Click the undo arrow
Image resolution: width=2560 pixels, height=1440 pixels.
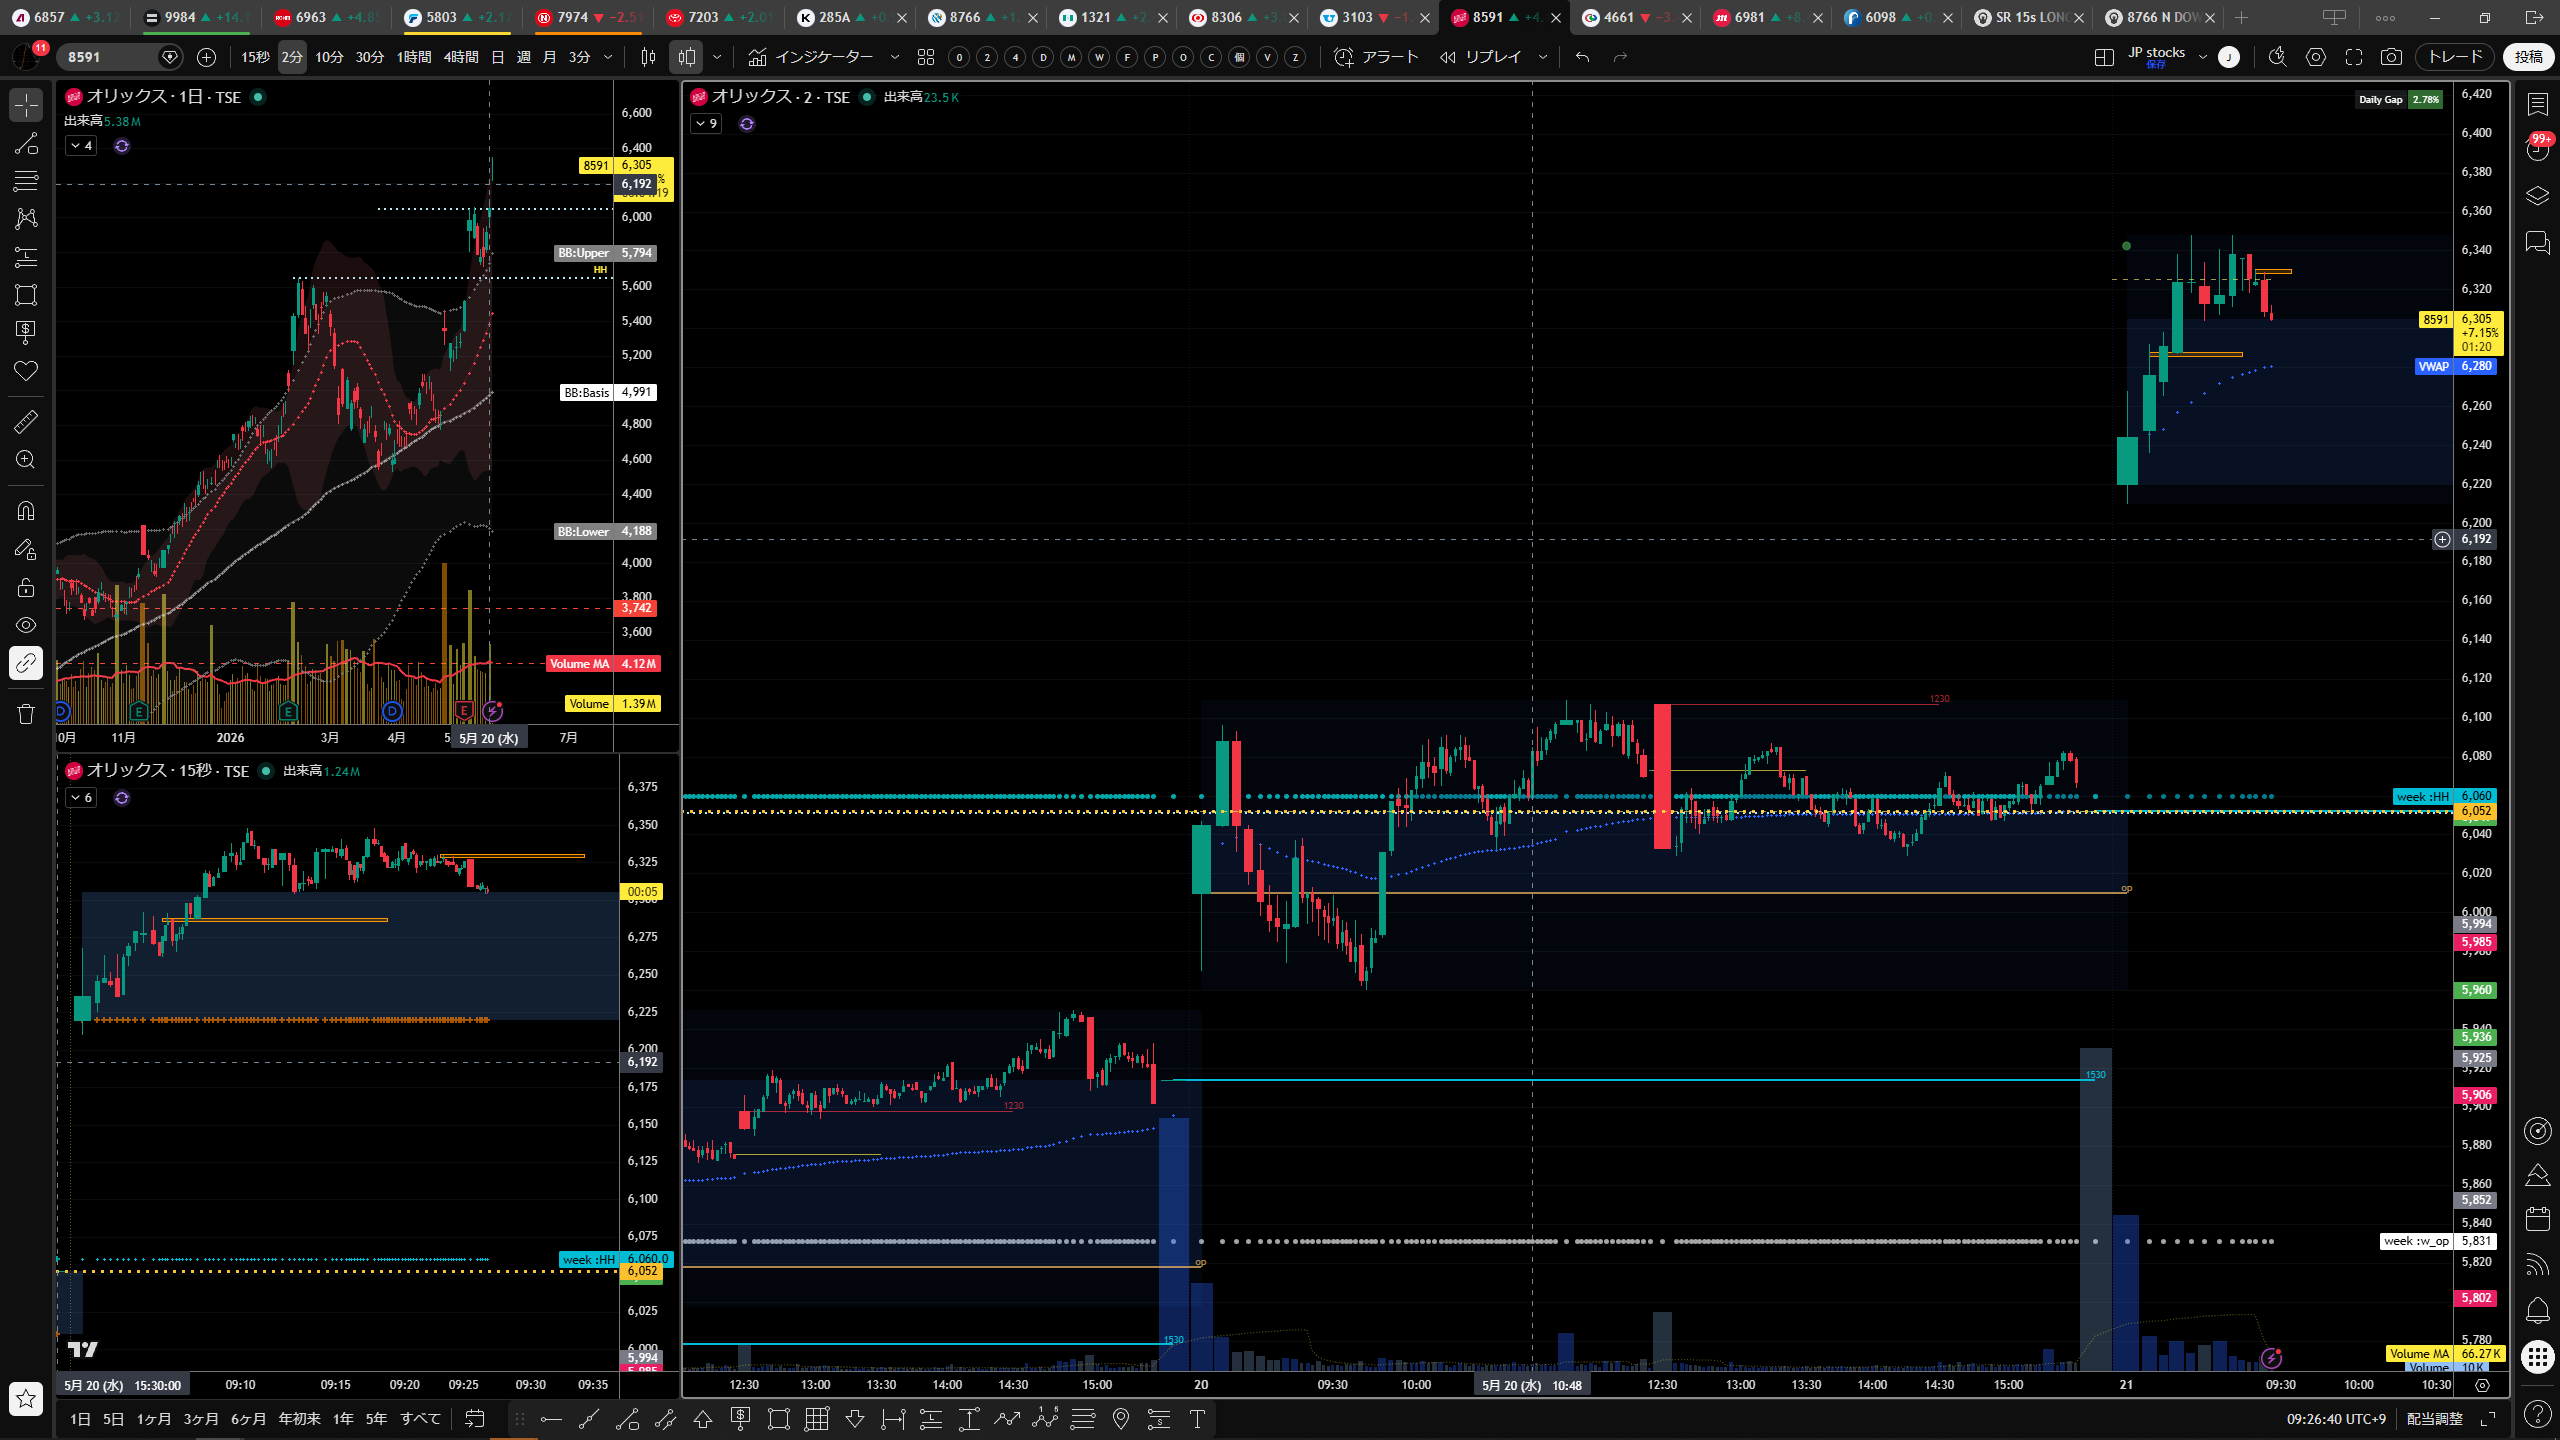[x=1582, y=57]
